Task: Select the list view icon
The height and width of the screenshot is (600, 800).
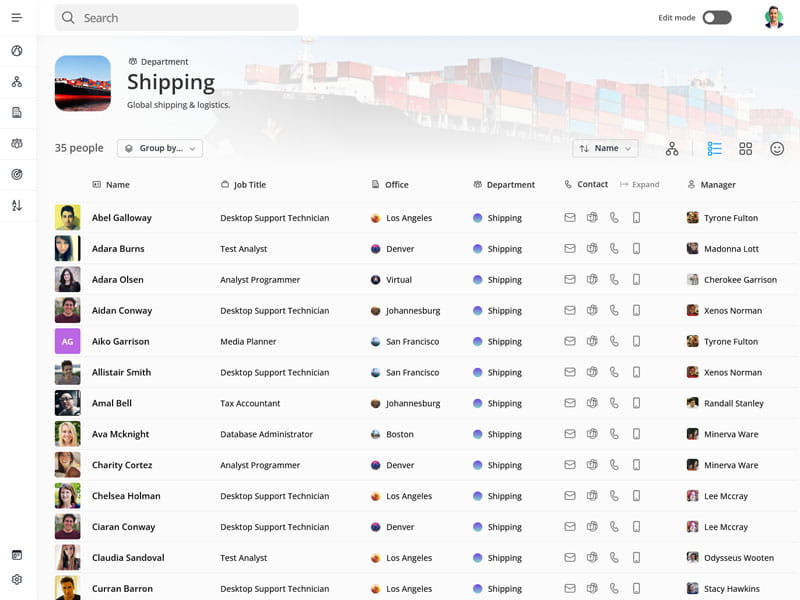Action: pos(713,148)
